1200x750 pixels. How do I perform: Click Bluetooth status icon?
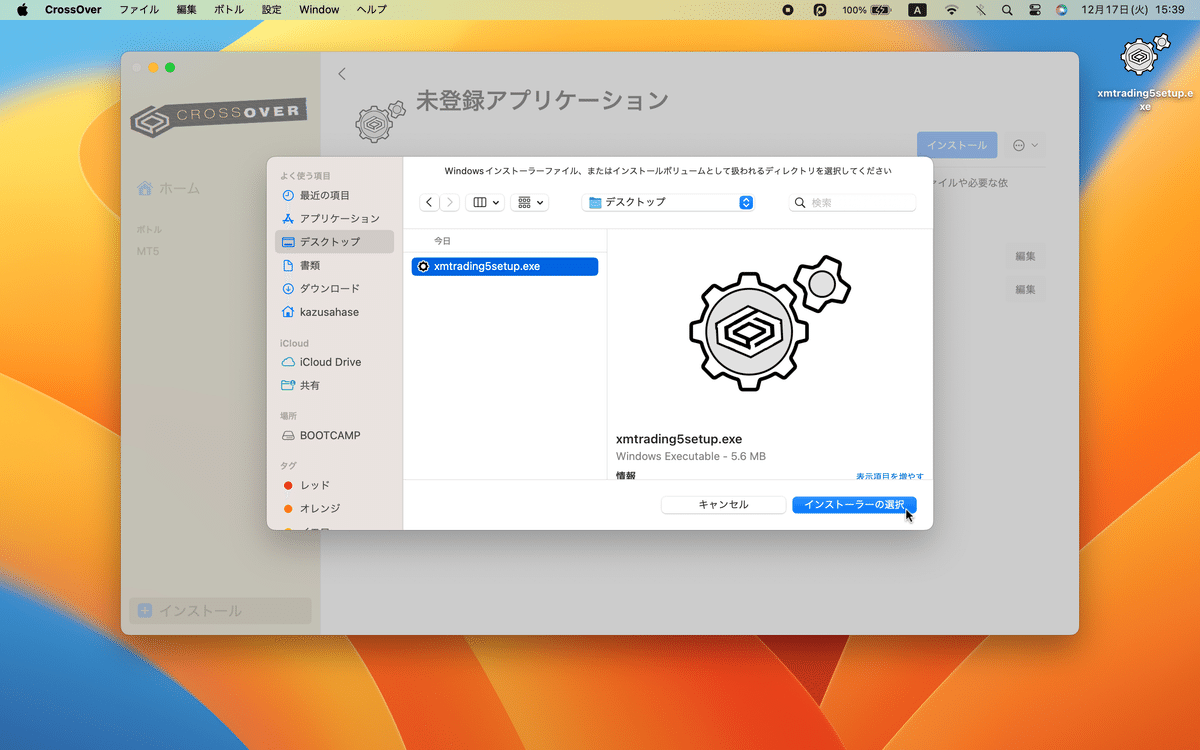point(980,10)
